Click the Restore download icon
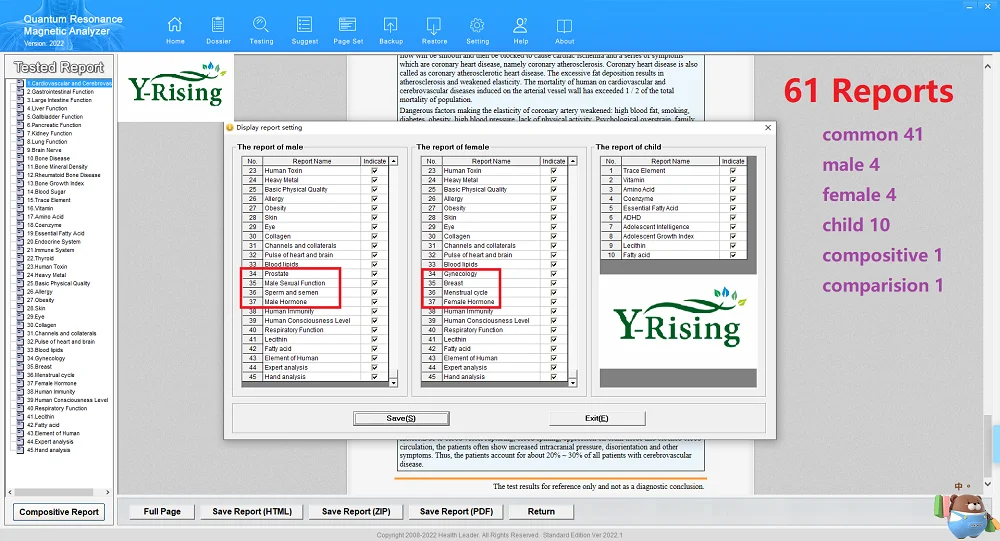This screenshot has width=1000, height=541. pyautogui.click(x=434, y=25)
